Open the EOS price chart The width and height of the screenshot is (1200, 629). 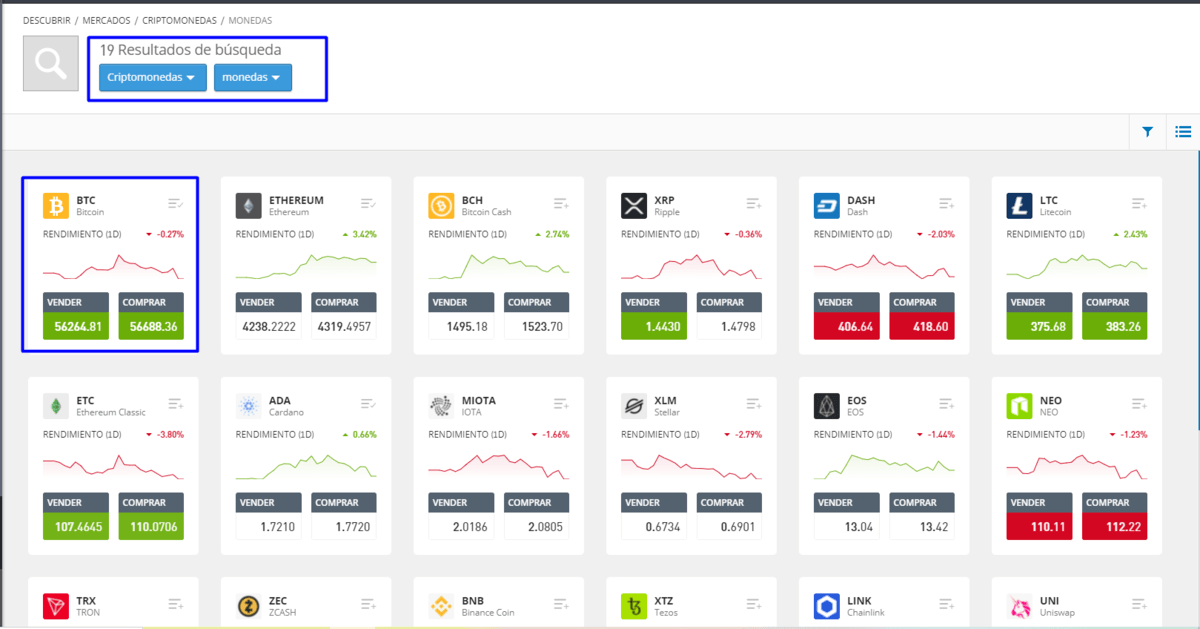click(885, 467)
